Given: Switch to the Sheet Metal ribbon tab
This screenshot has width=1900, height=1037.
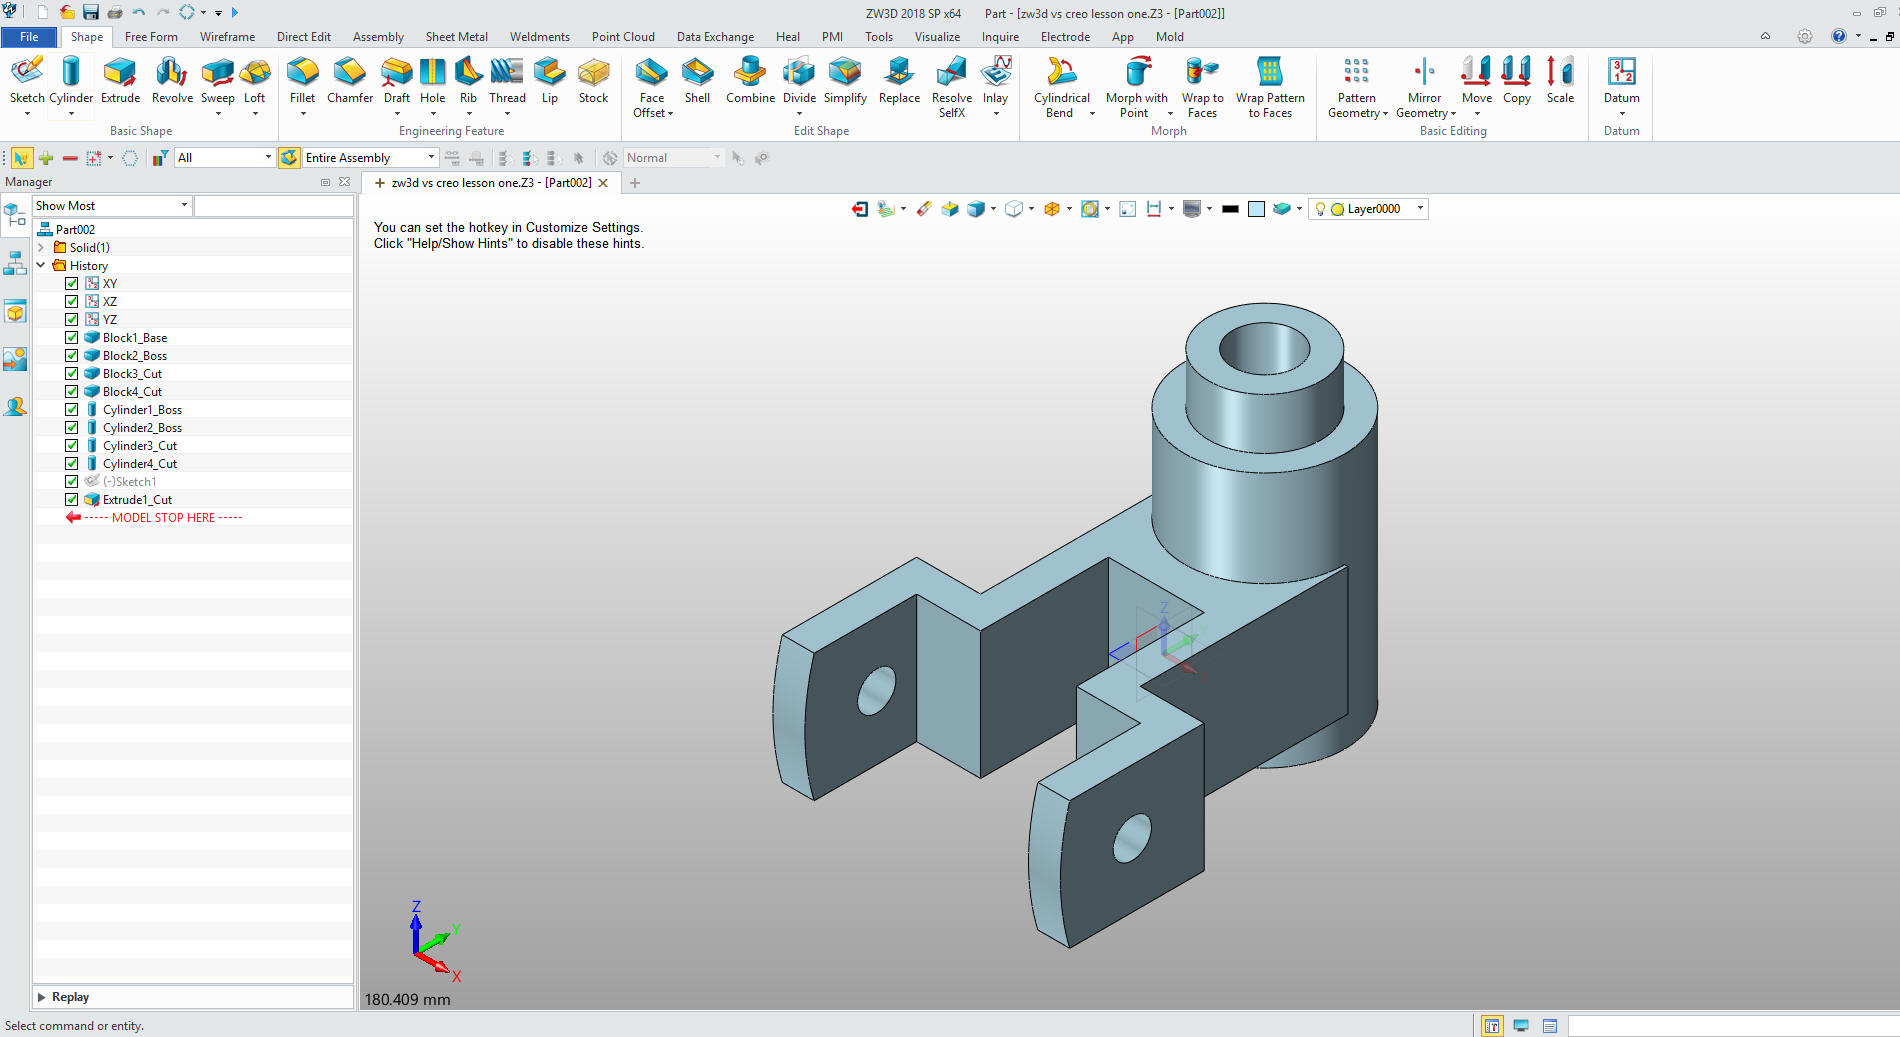Looking at the screenshot, I should [456, 37].
